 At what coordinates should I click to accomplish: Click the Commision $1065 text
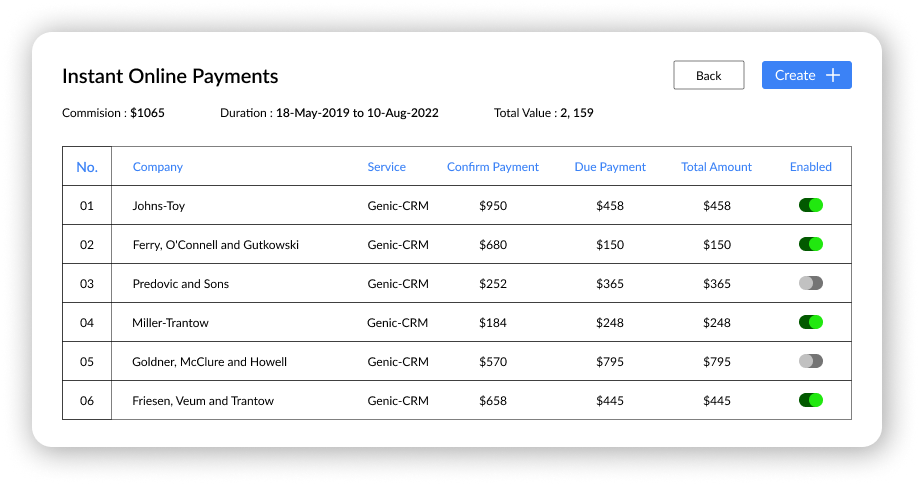click(x=113, y=113)
